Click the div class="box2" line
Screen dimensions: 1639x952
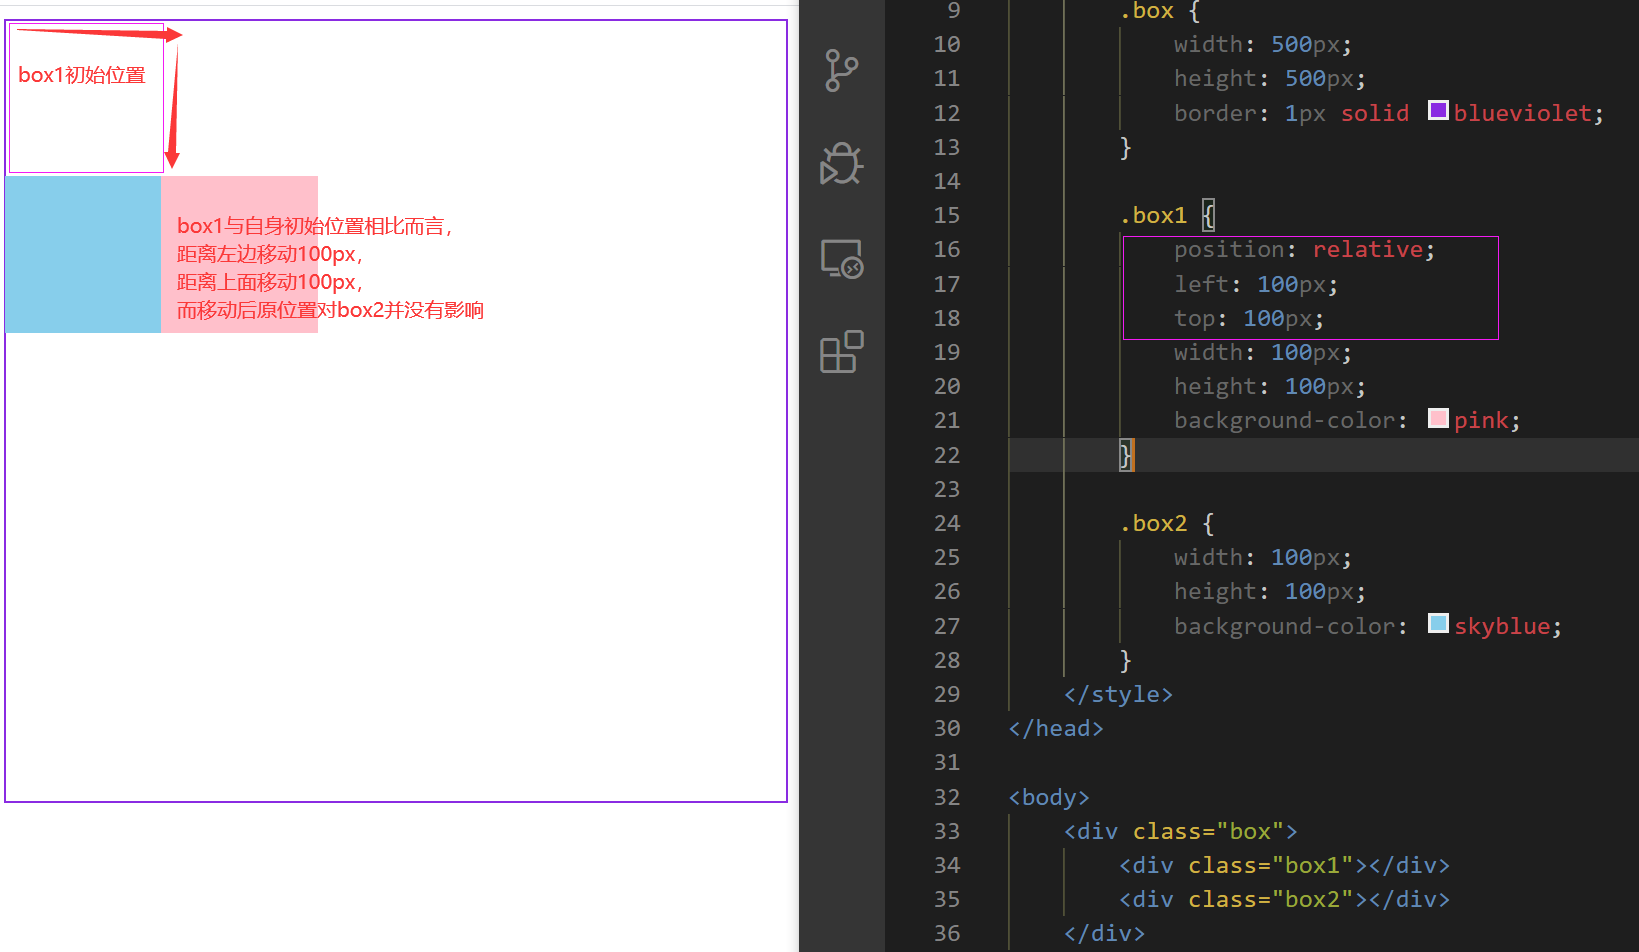pos(1284,899)
